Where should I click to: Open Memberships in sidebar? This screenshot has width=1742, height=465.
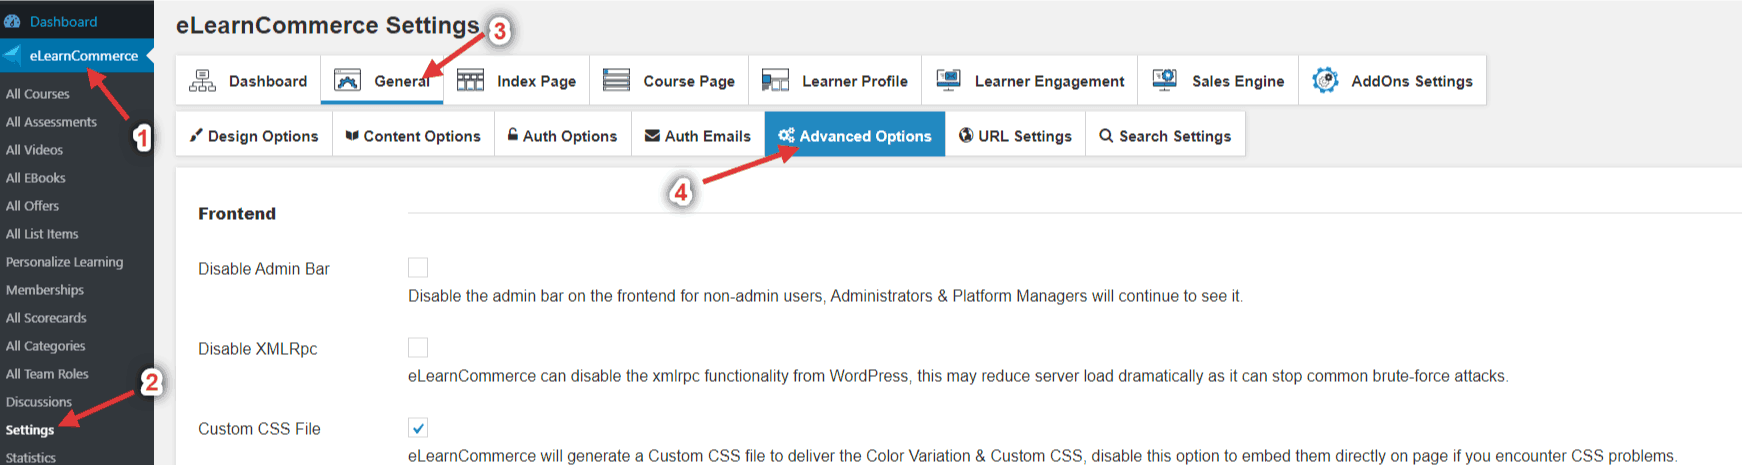click(x=45, y=290)
